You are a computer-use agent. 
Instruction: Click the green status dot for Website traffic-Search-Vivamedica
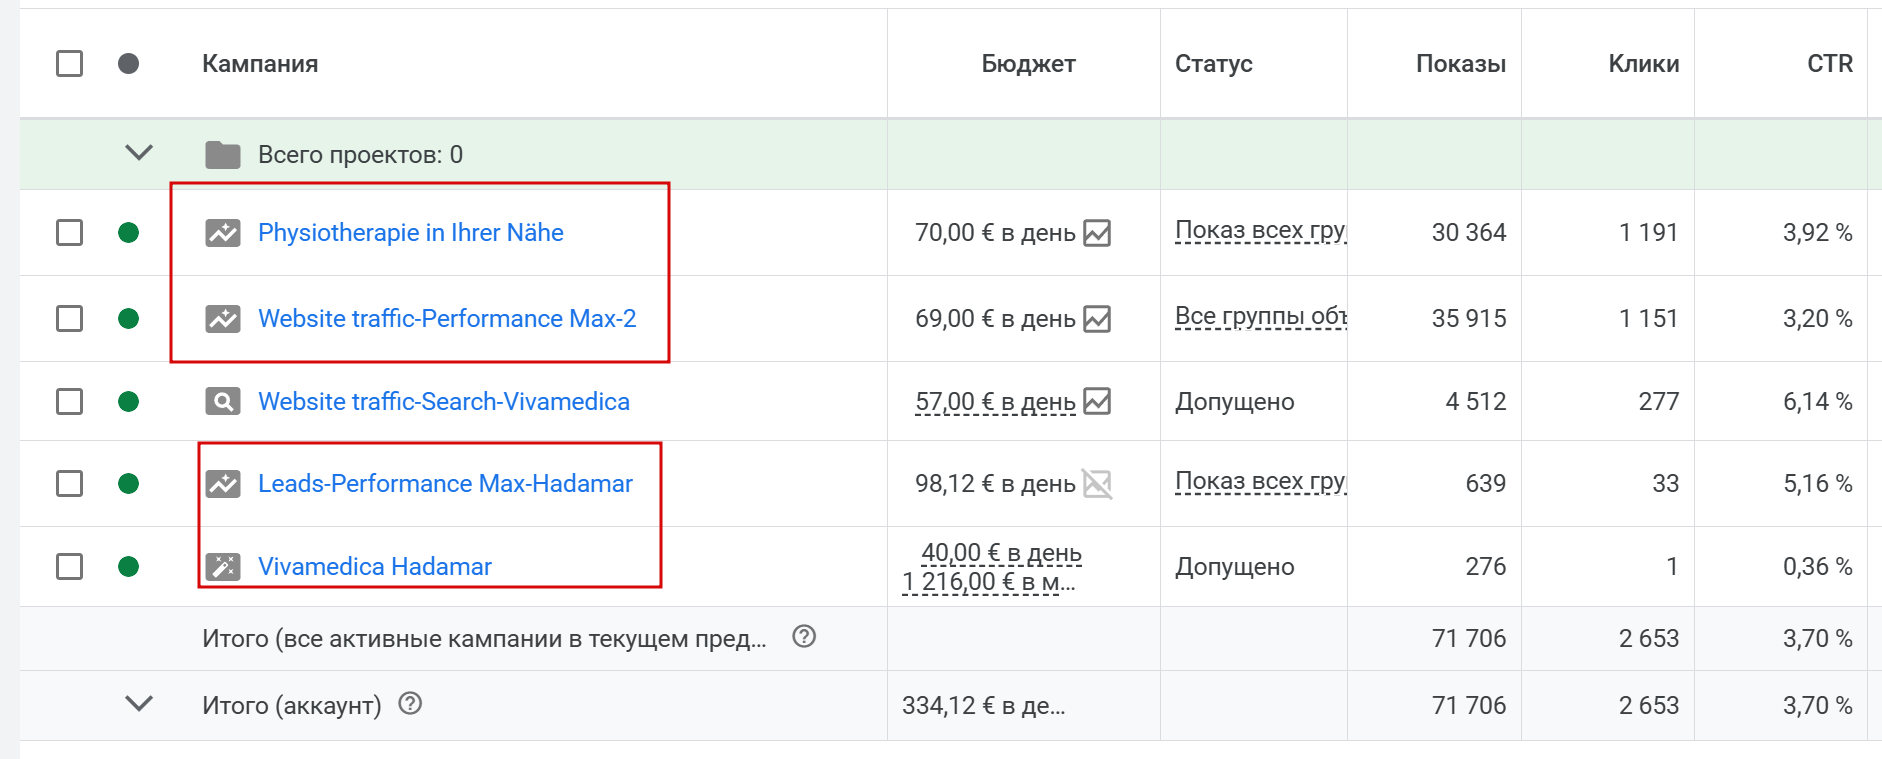tap(128, 402)
